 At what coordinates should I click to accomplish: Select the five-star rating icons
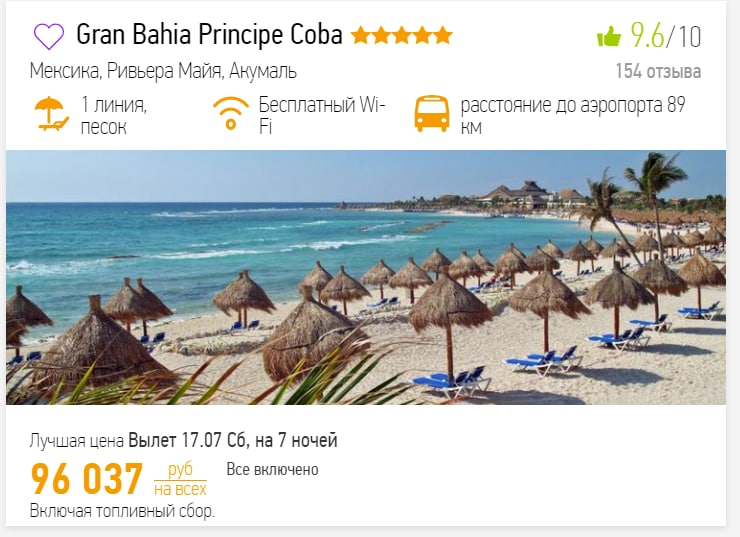click(x=402, y=35)
